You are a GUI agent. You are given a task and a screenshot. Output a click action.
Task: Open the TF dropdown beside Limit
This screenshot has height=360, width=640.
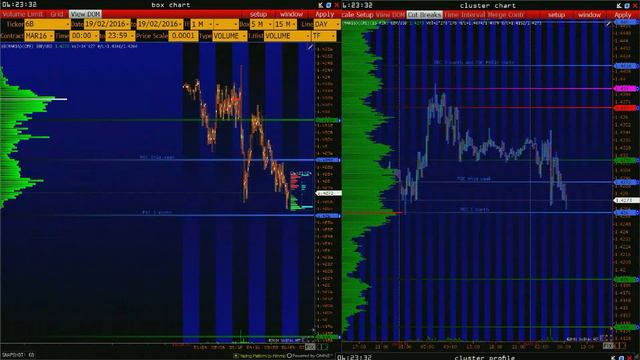point(324,36)
